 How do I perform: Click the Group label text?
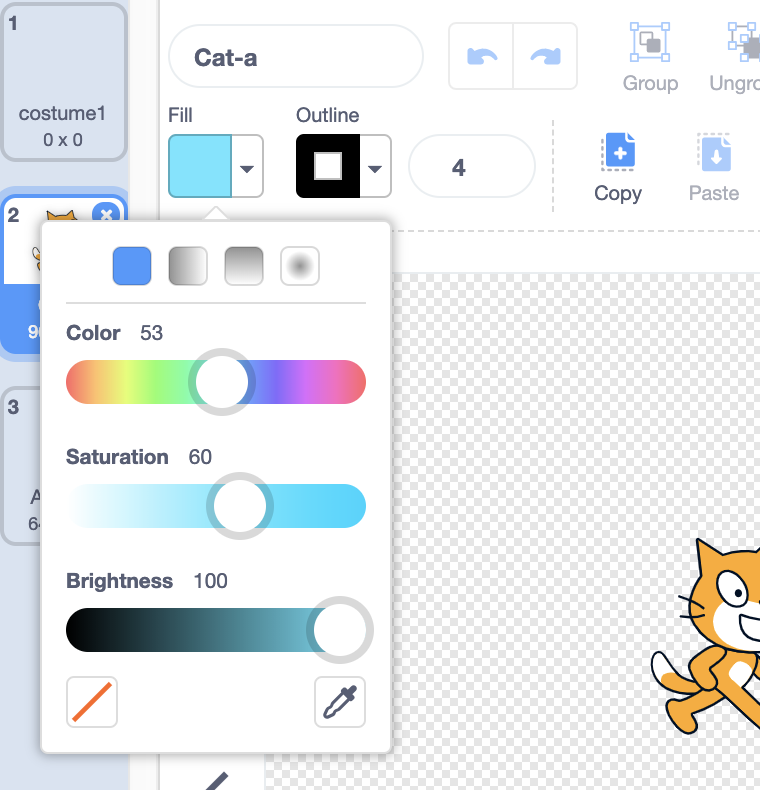tap(650, 83)
